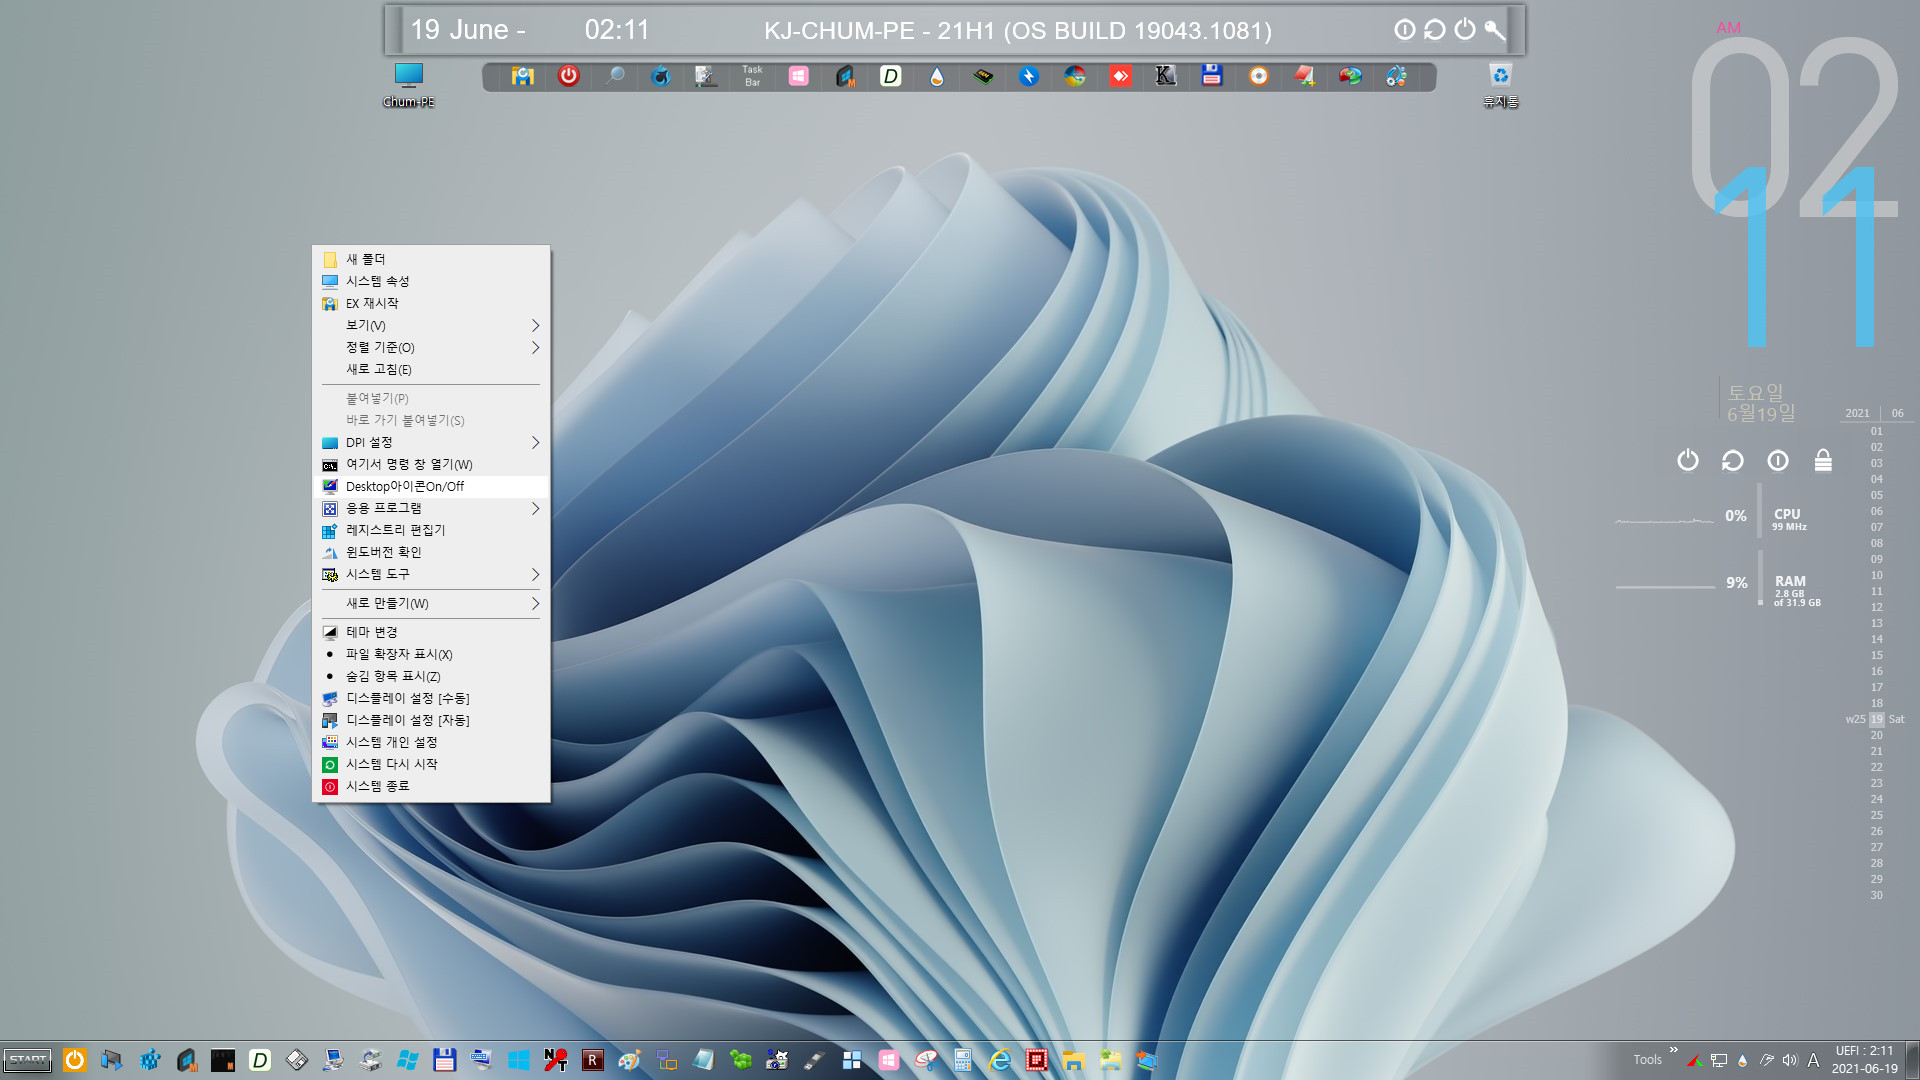Click the power icon in the title bar widget
The width and height of the screenshot is (1920, 1080).
point(1465,30)
